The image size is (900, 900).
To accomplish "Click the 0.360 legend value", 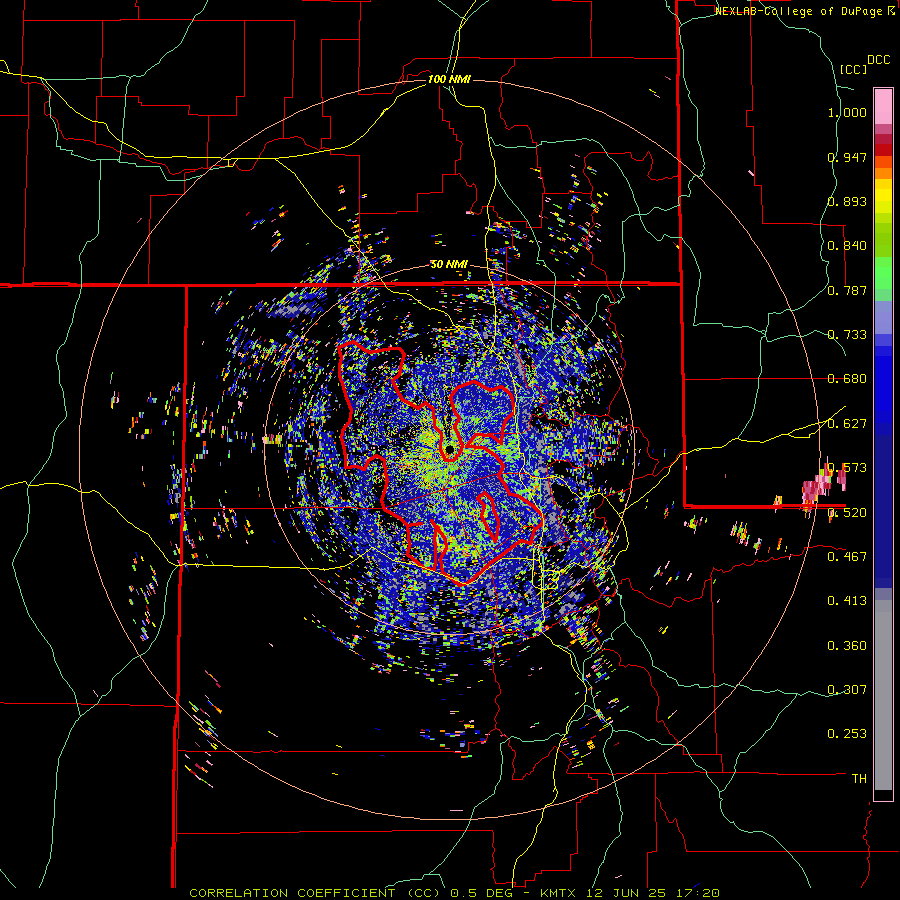I will [x=847, y=646].
